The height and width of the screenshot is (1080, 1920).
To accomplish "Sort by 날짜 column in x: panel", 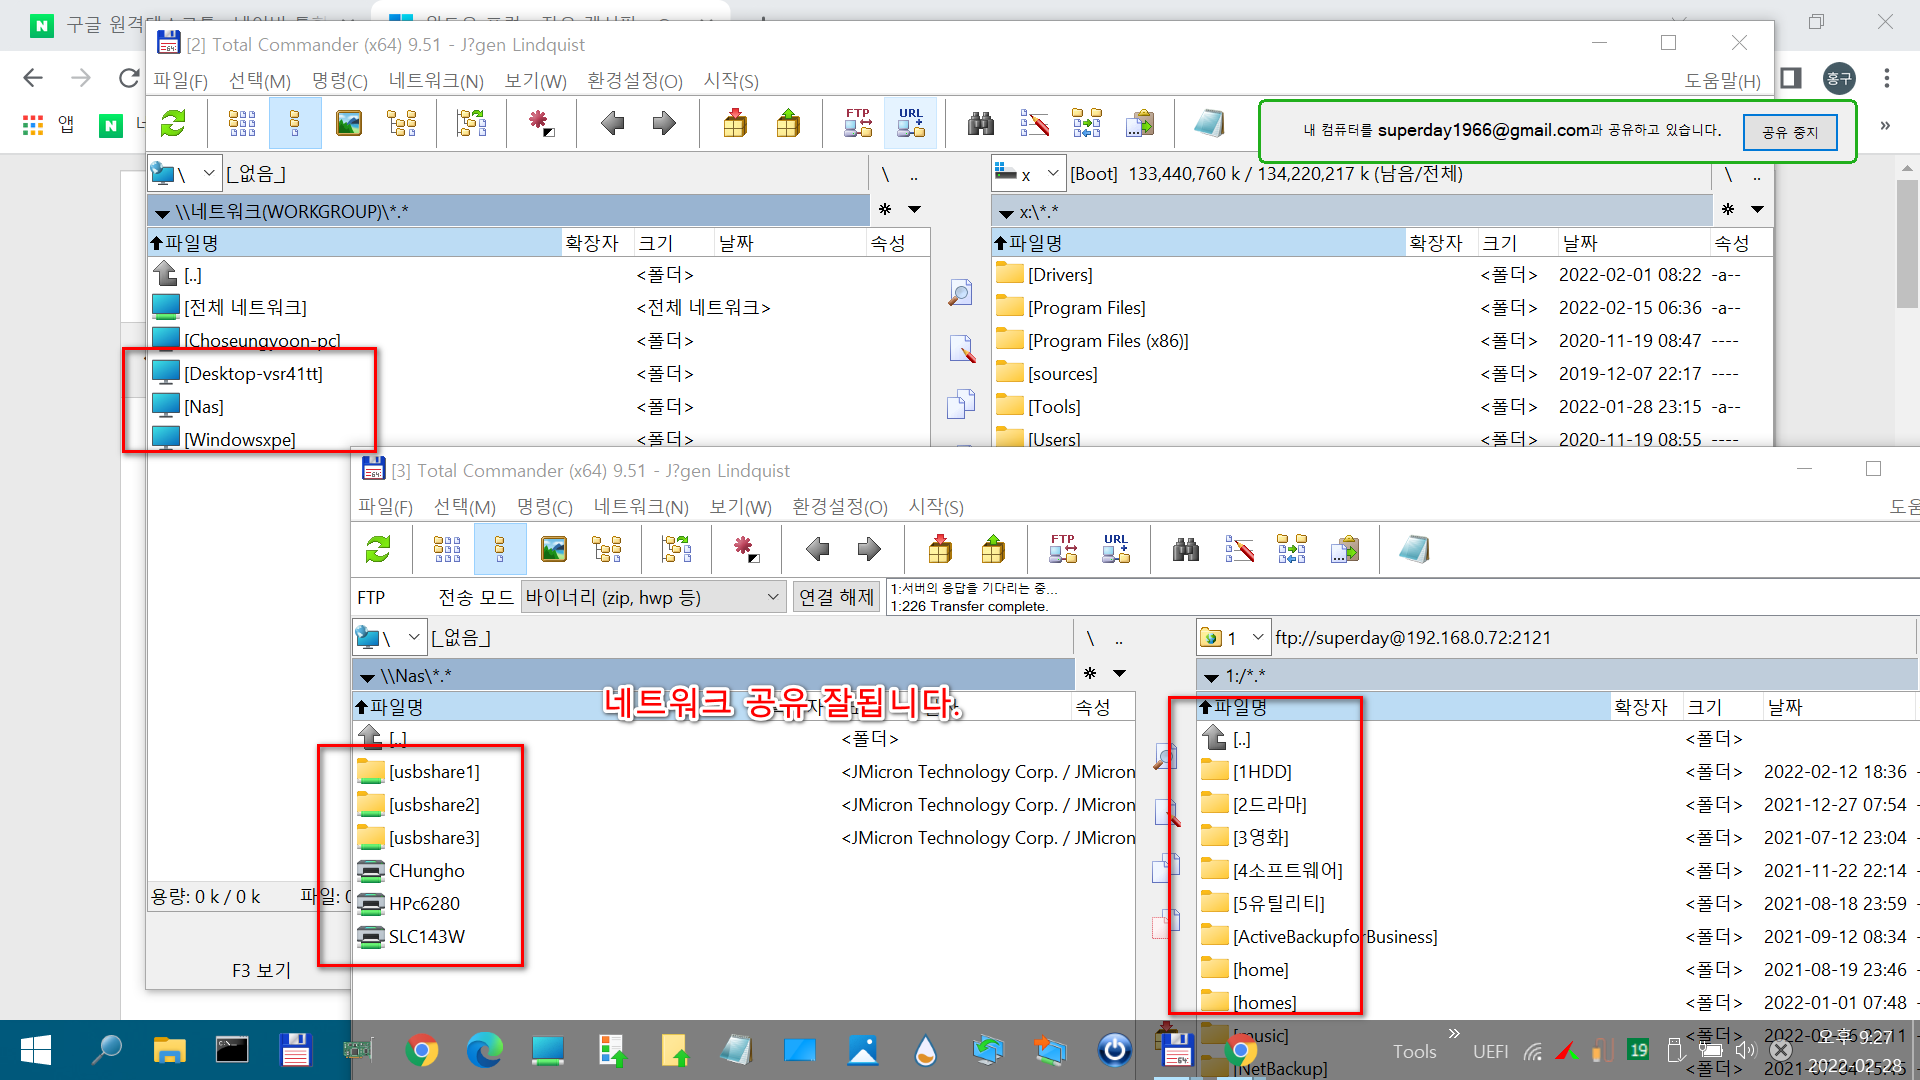I will [x=1633, y=243].
